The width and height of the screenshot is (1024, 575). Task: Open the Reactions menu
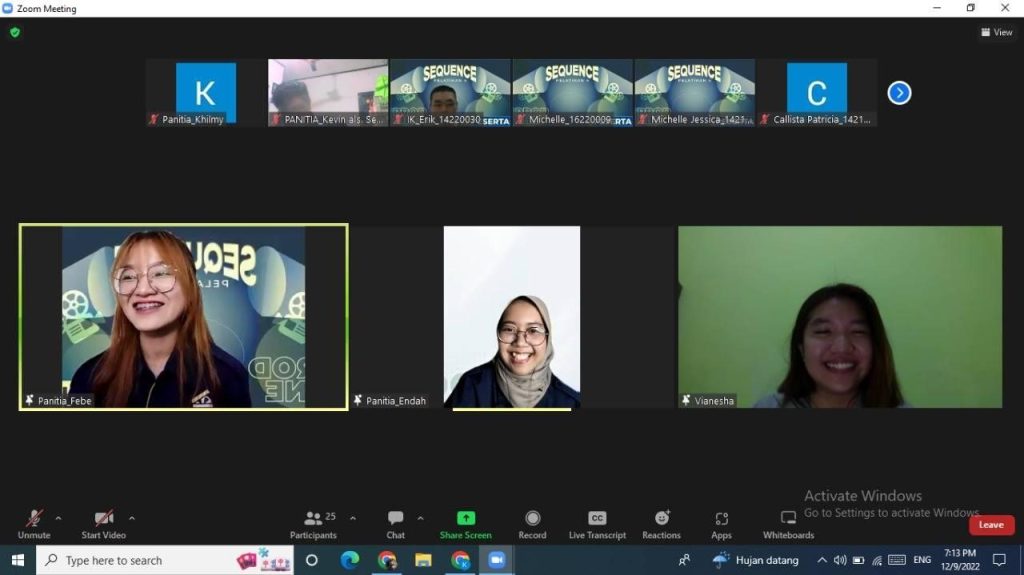[661, 525]
